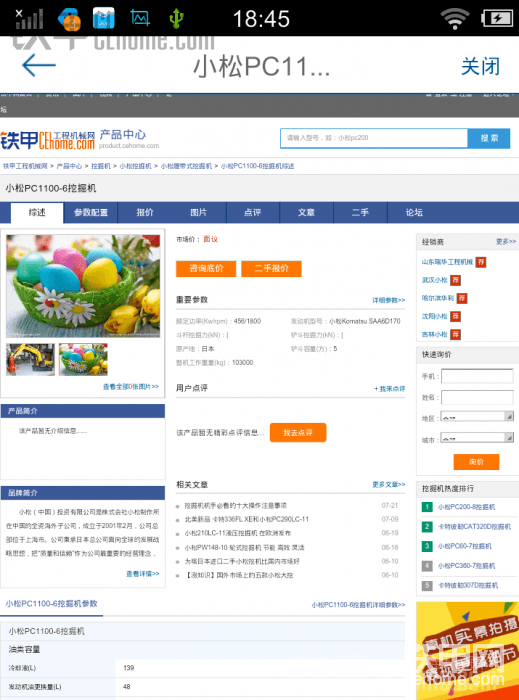The width and height of the screenshot is (519, 700).
Task: Tap the USB connection status icon
Action: (x=176, y=19)
